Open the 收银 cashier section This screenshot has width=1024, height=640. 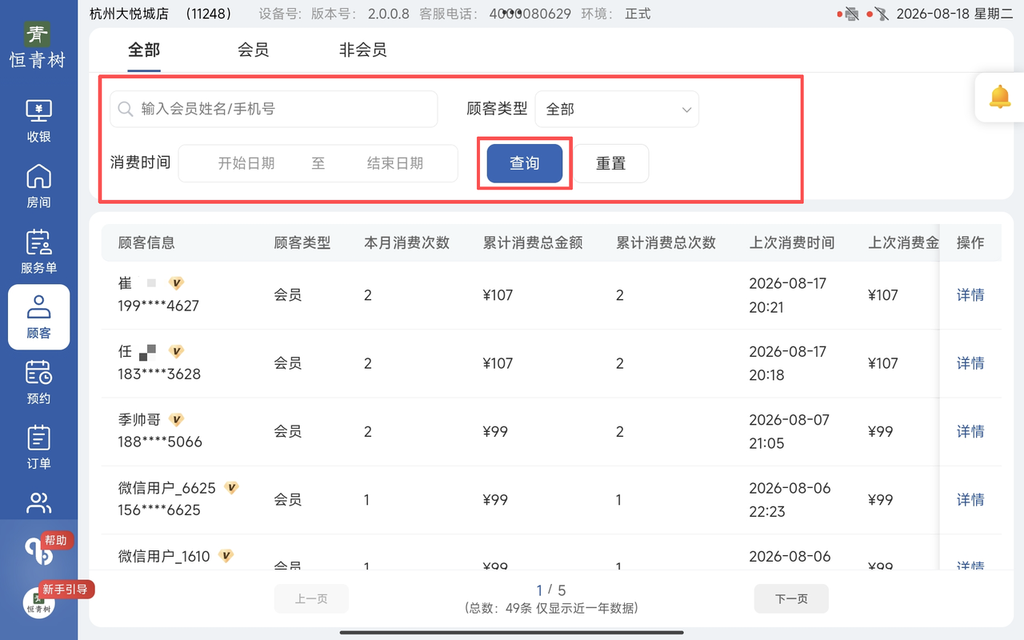tap(39, 121)
